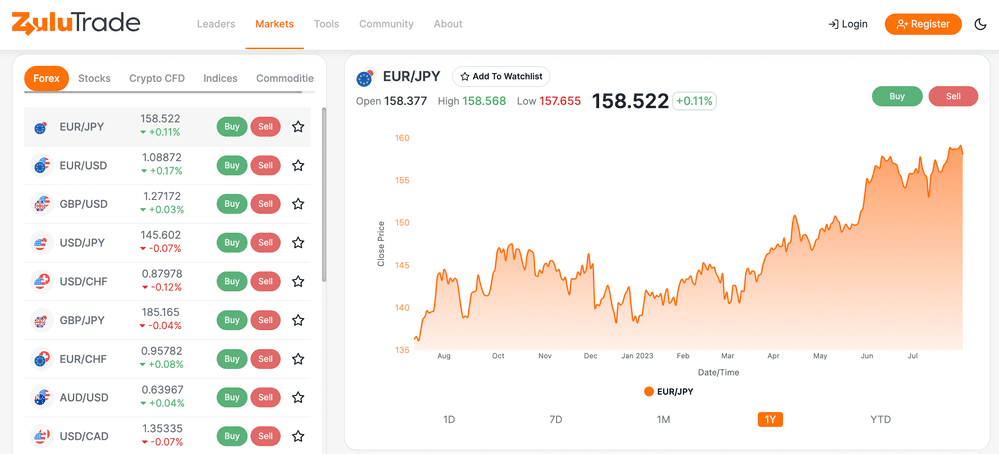Star EUR/JPY in the forex list
This screenshot has width=999, height=454.
point(298,127)
